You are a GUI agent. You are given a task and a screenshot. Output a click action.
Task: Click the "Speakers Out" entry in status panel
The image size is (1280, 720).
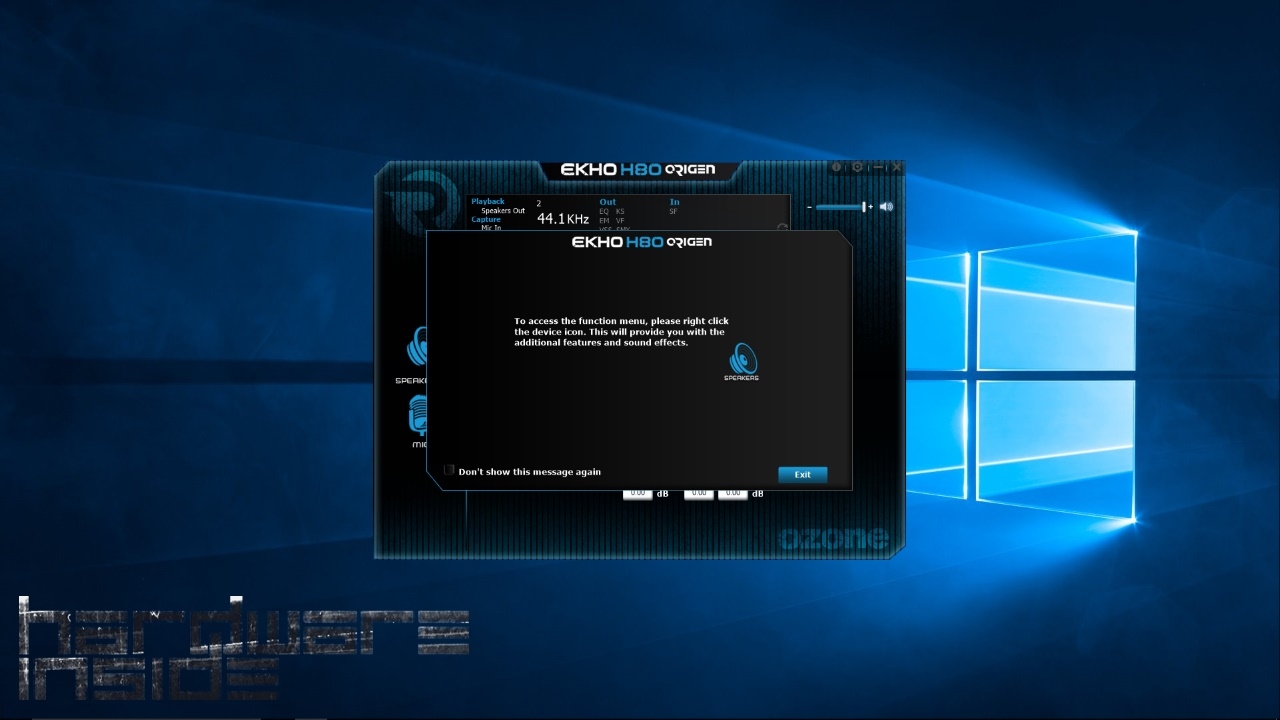(503, 211)
